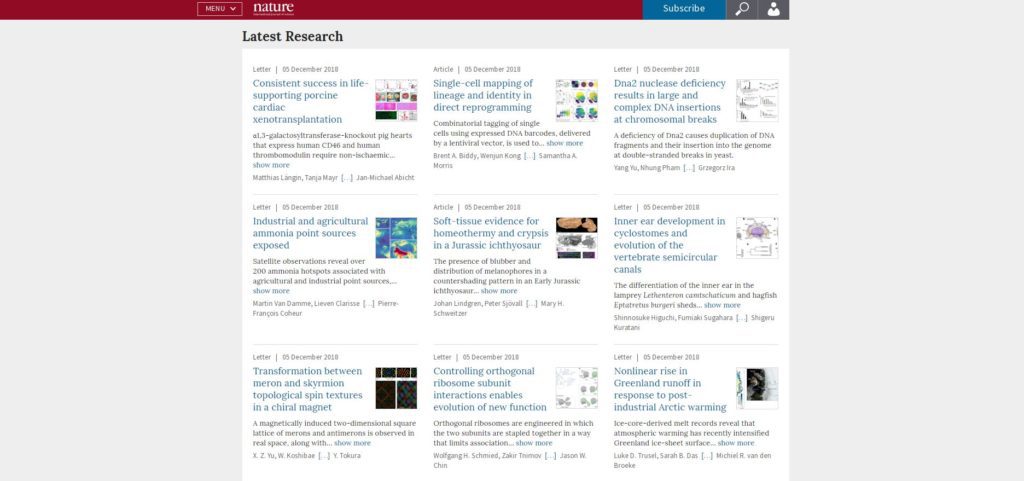Click Greenland runoff article thumbnail
Image resolution: width=1024 pixels, height=481 pixels.
(x=757, y=388)
